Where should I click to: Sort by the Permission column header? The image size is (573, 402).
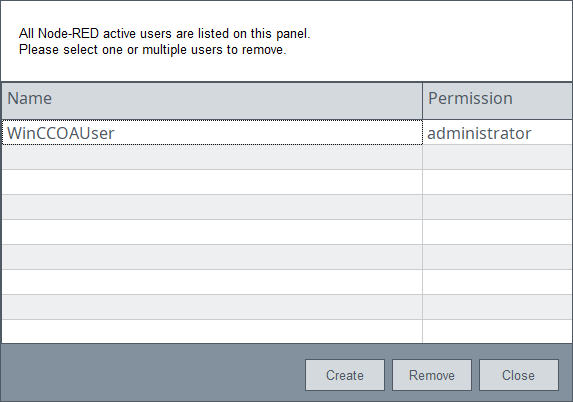point(498,100)
